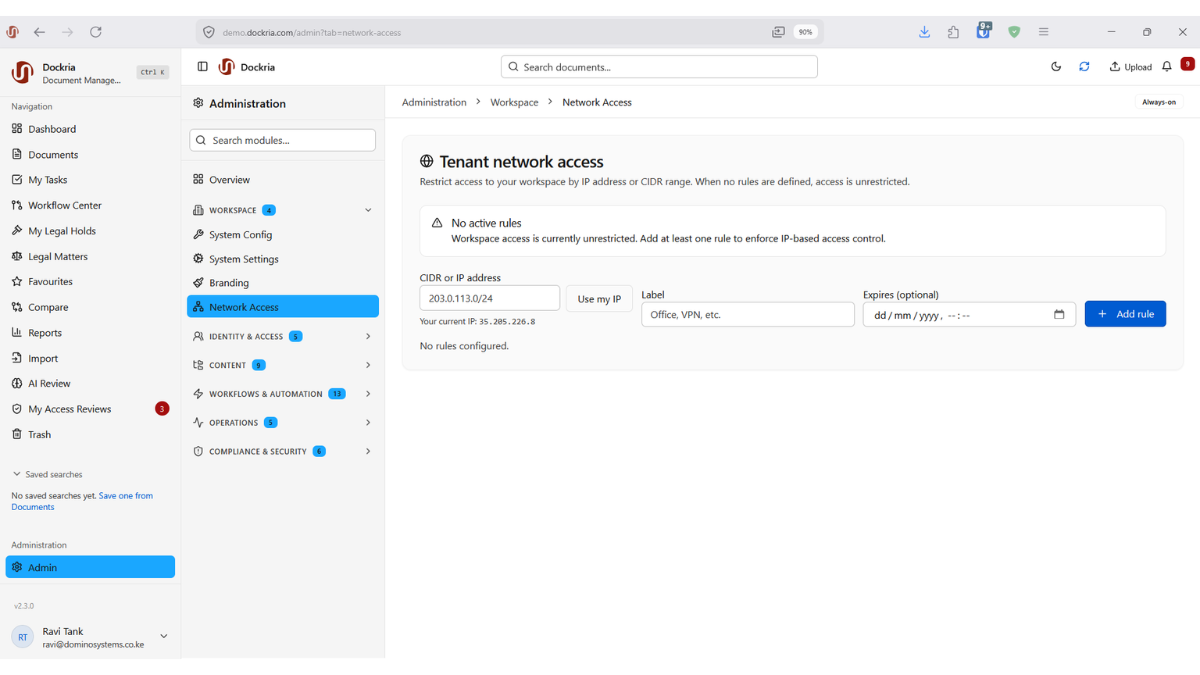Click Workspace breadcrumb
The image size is (1200, 675).
(x=514, y=102)
